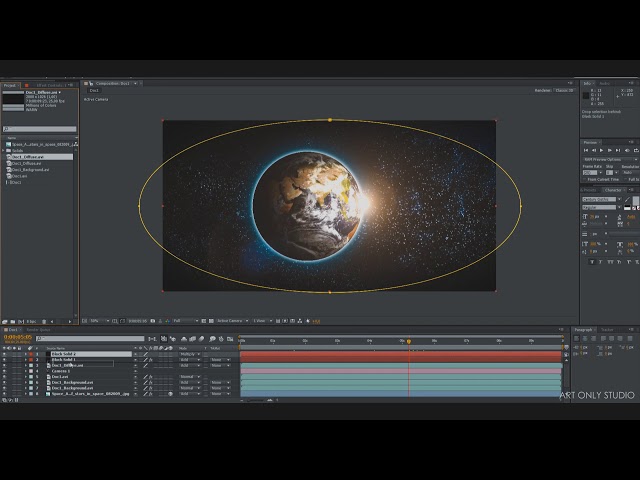Create new composition from Project panel footer
This screenshot has width=640, height=480.
[x=21, y=322]
